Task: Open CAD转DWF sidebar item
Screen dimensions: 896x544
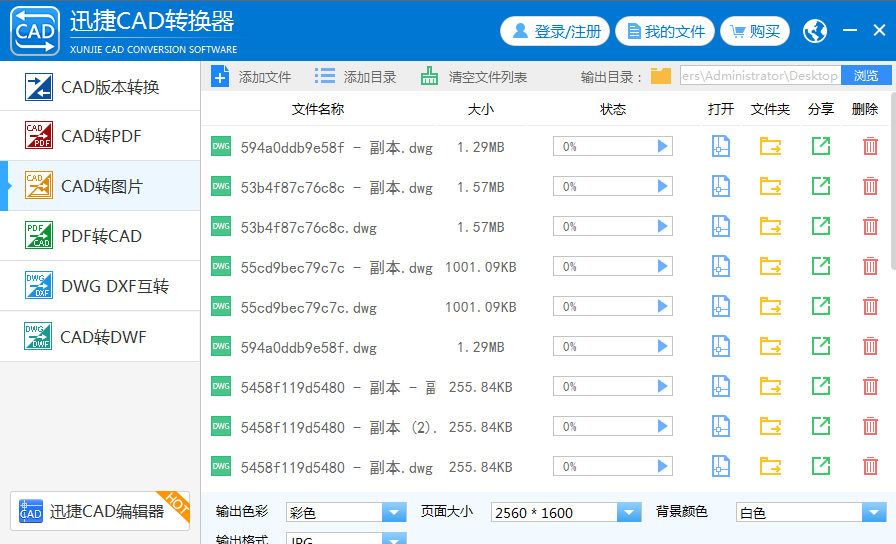Action: (x=100, y=337)
